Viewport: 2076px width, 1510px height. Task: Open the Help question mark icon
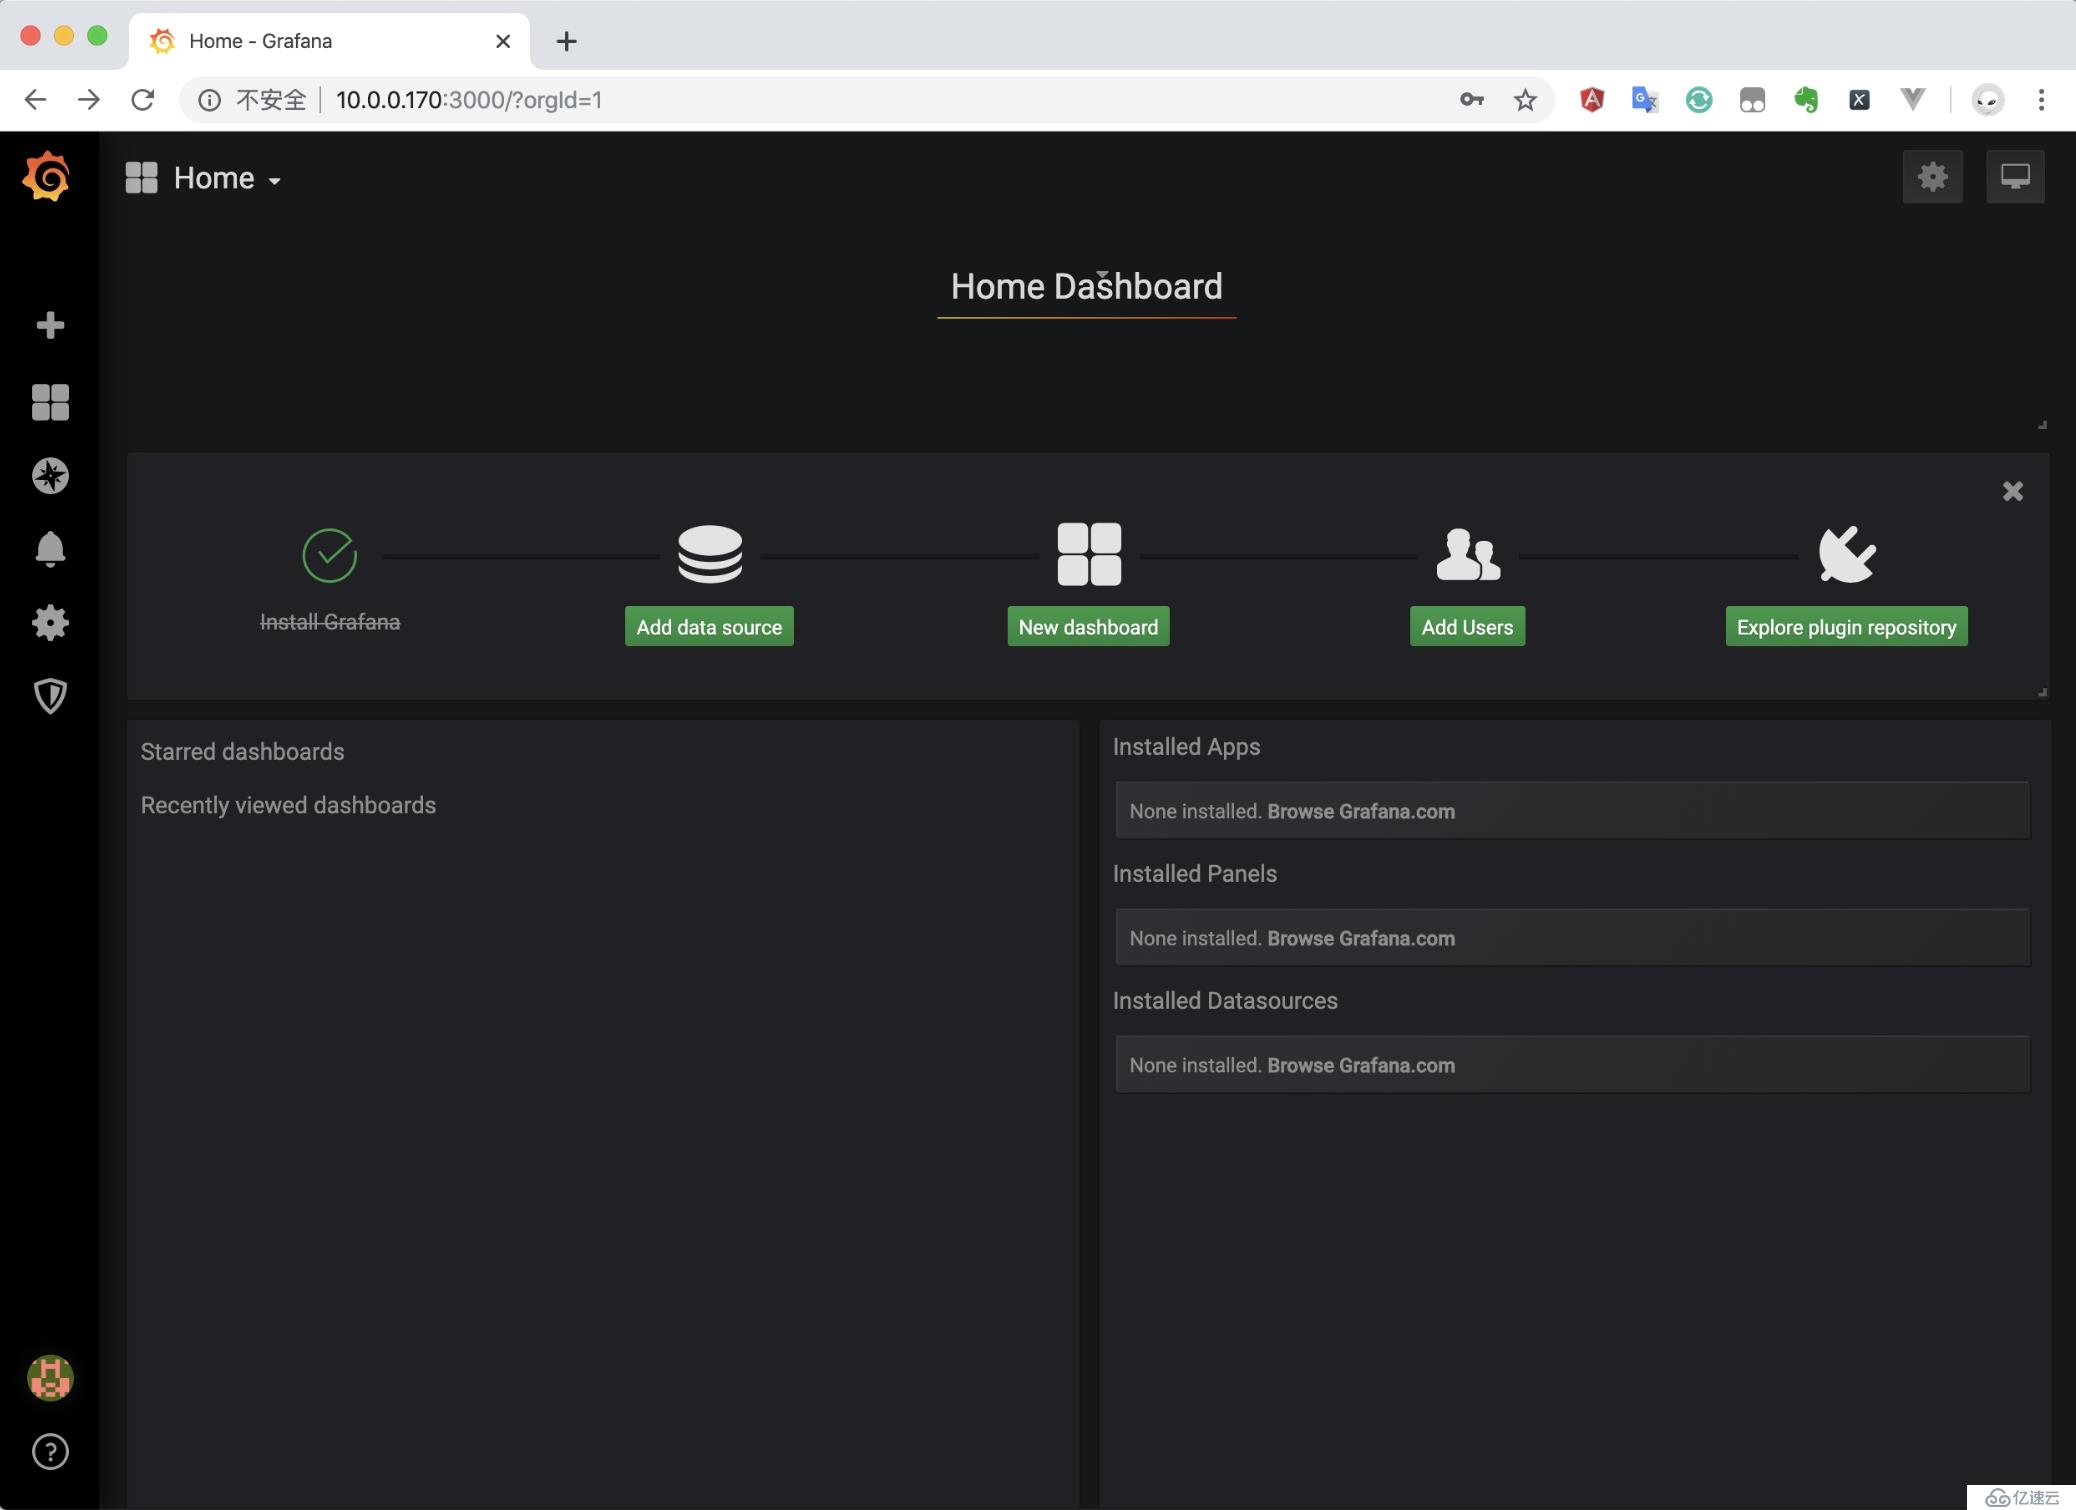(x=50, y=1451)
